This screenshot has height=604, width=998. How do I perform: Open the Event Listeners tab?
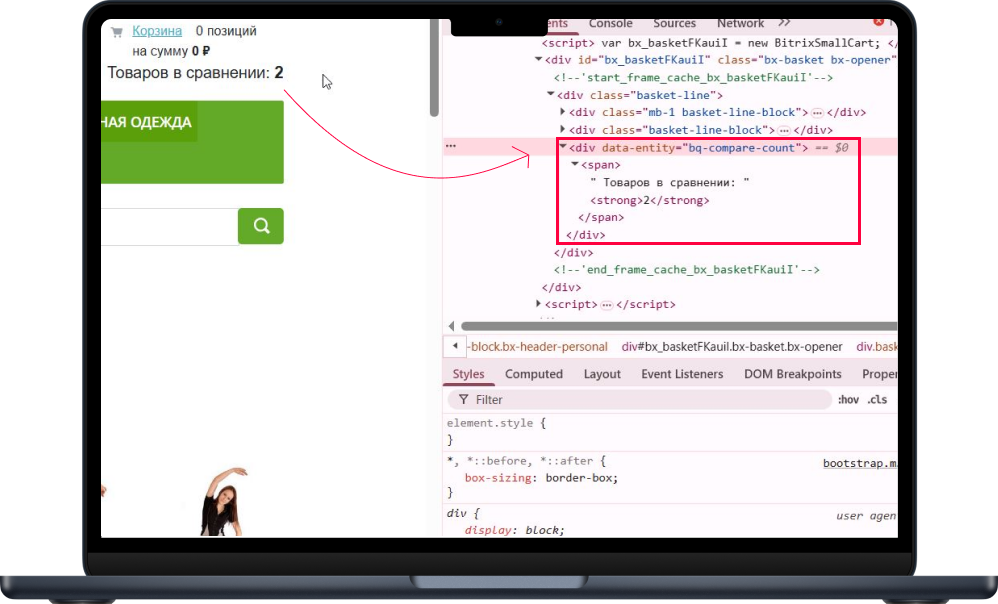click(682, 374)
